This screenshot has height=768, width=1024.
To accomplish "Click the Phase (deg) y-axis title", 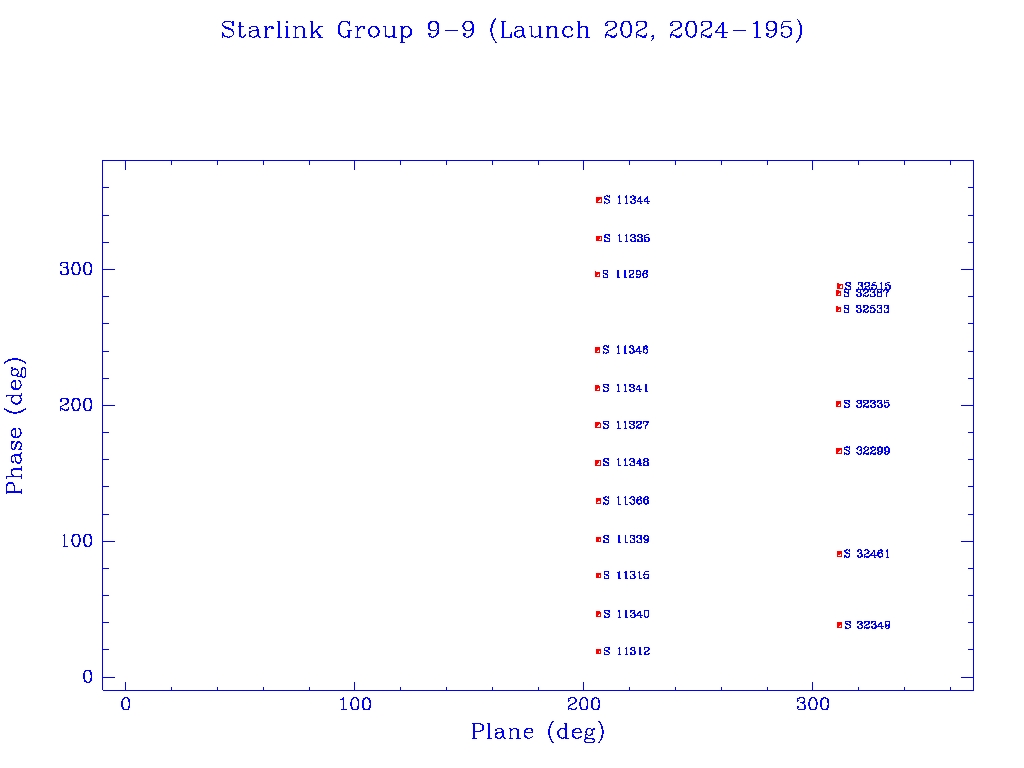I will click(x=15, y=425).
